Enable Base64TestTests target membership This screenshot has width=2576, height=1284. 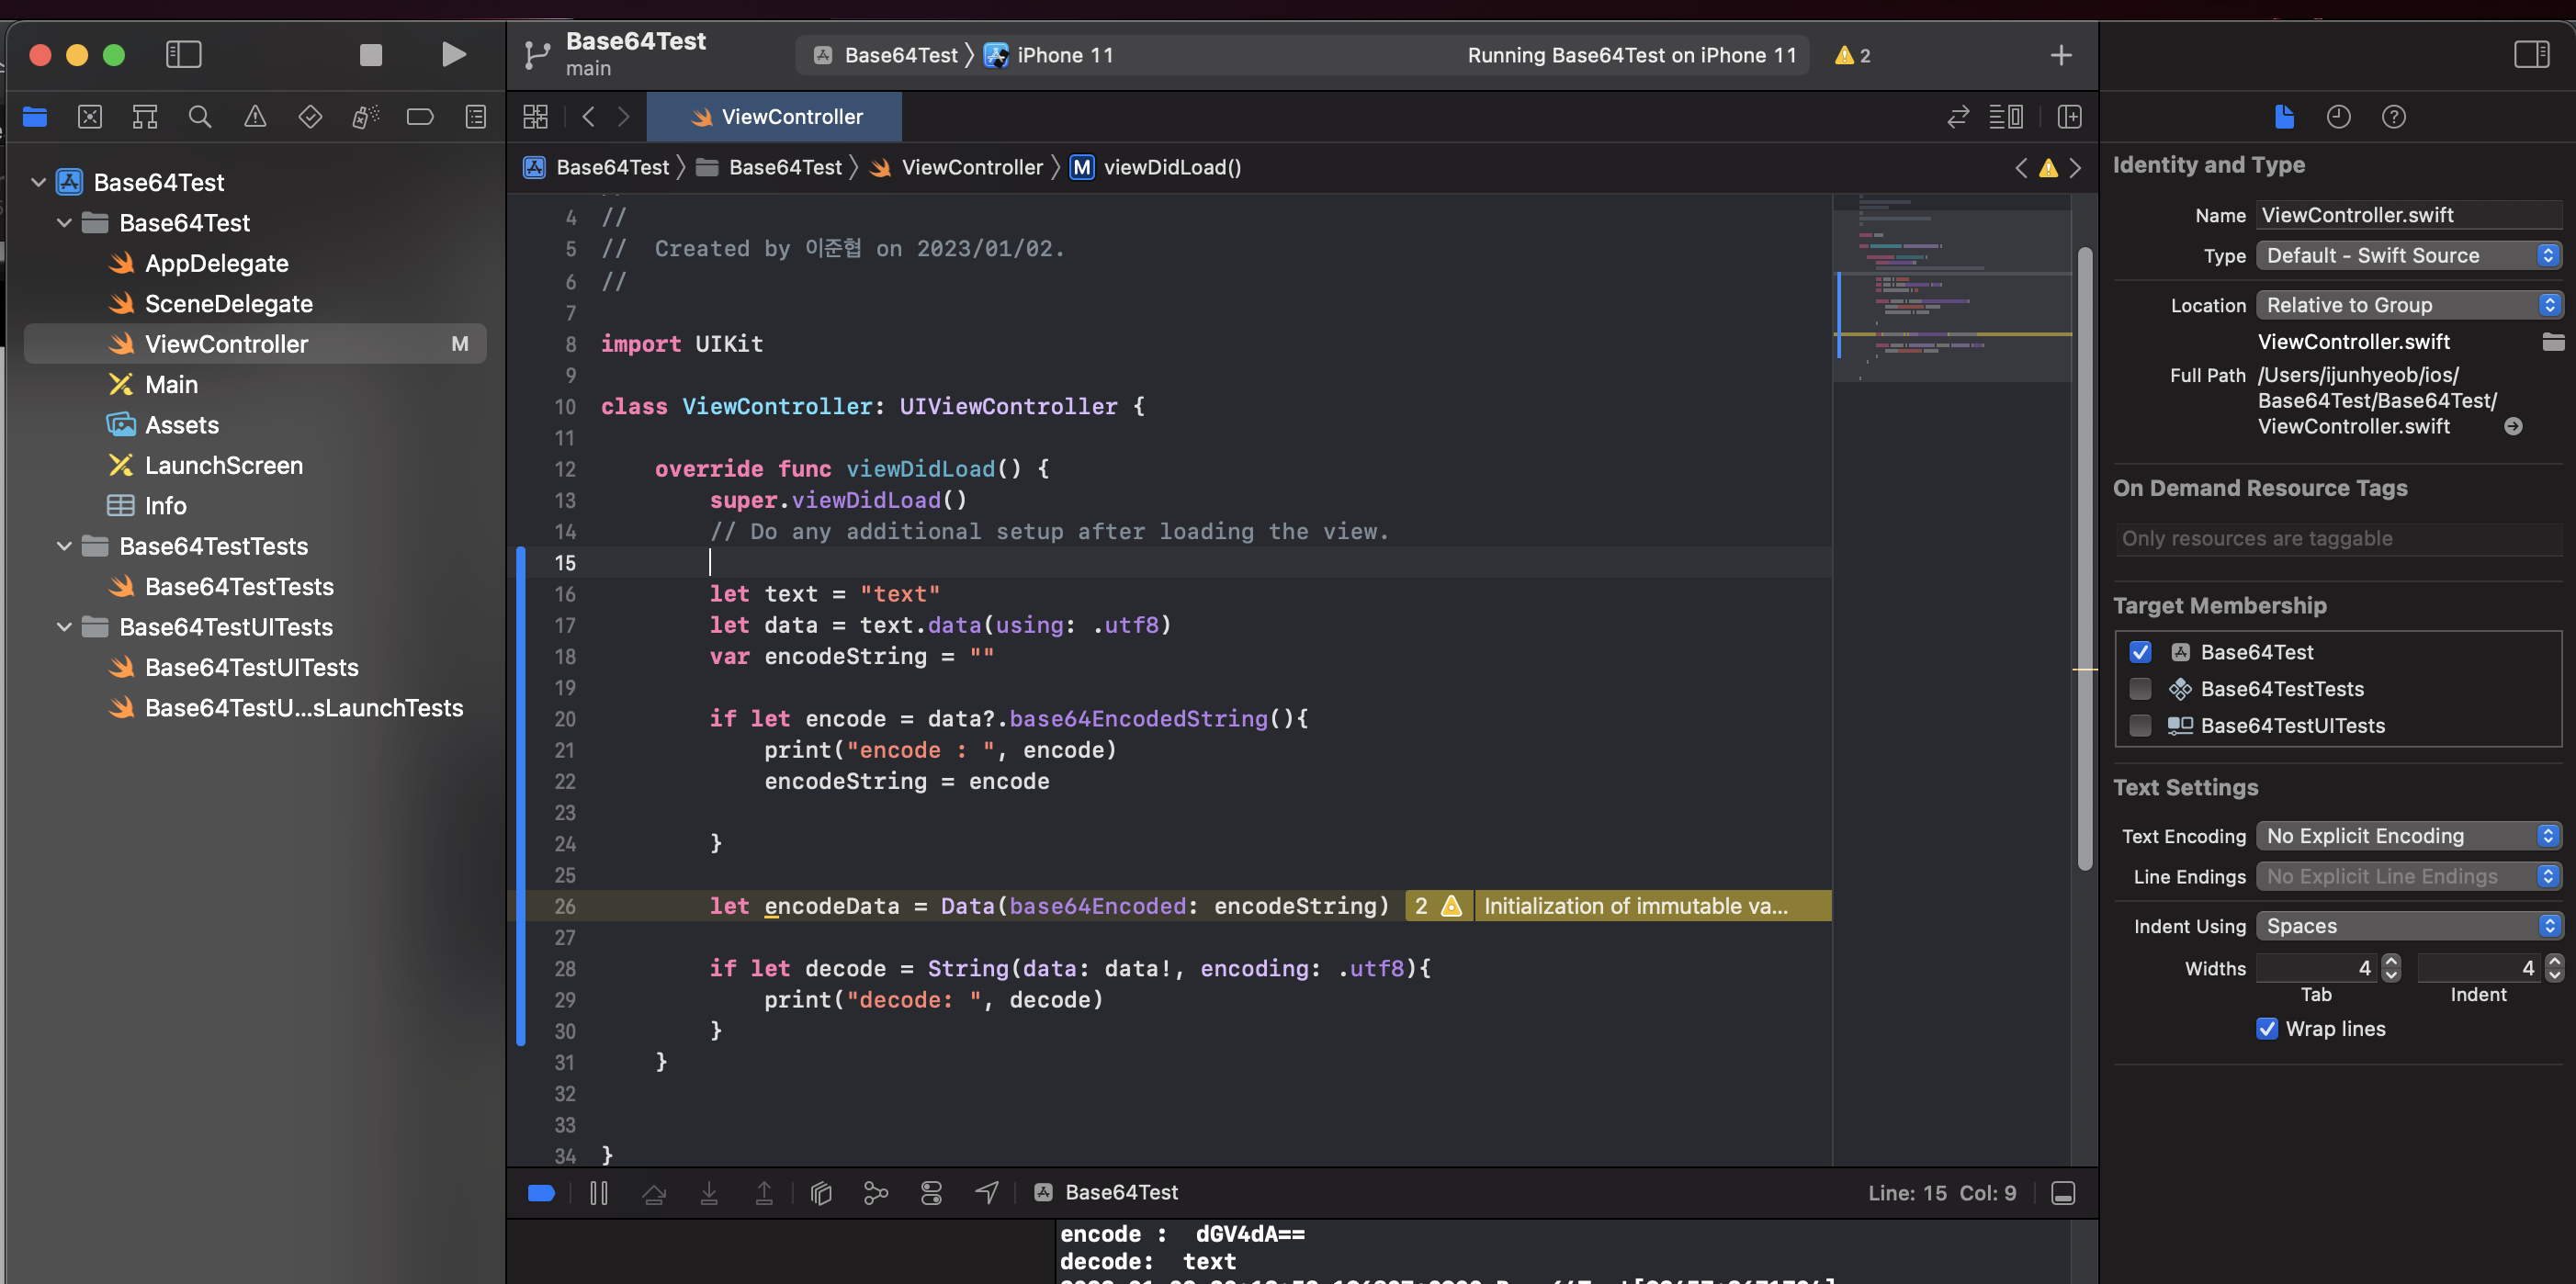(2140, 689)
